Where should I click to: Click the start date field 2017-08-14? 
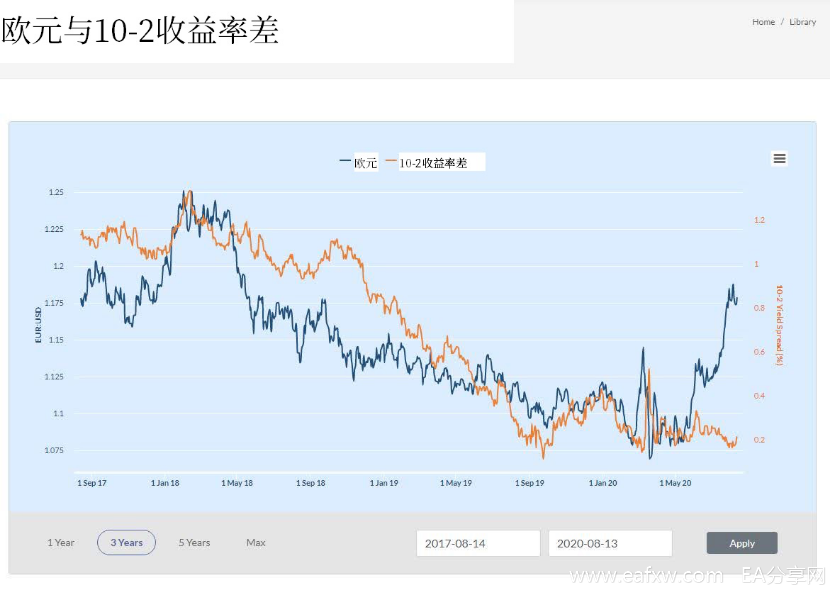click(x=478, y=543)
